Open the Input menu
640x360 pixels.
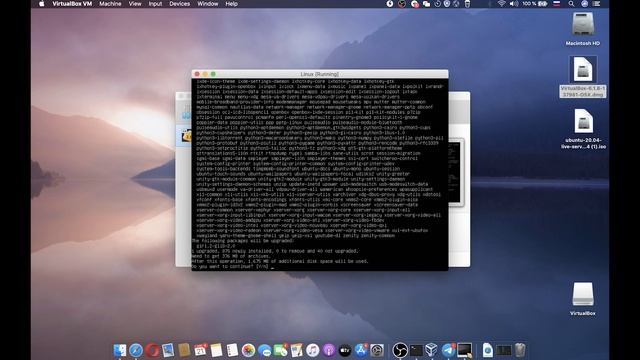pyautogui.click(x=155, y=4)
